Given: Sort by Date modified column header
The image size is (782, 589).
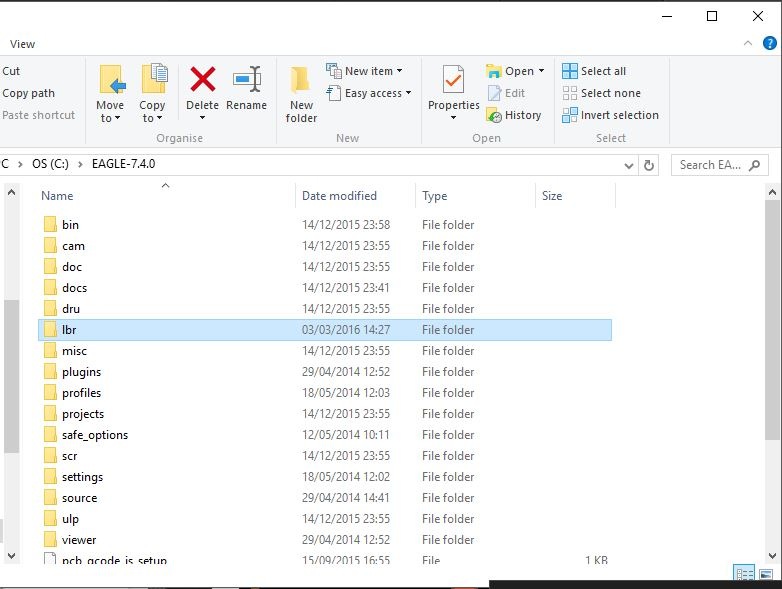Looking at the screenshot, I should (339, 196).
